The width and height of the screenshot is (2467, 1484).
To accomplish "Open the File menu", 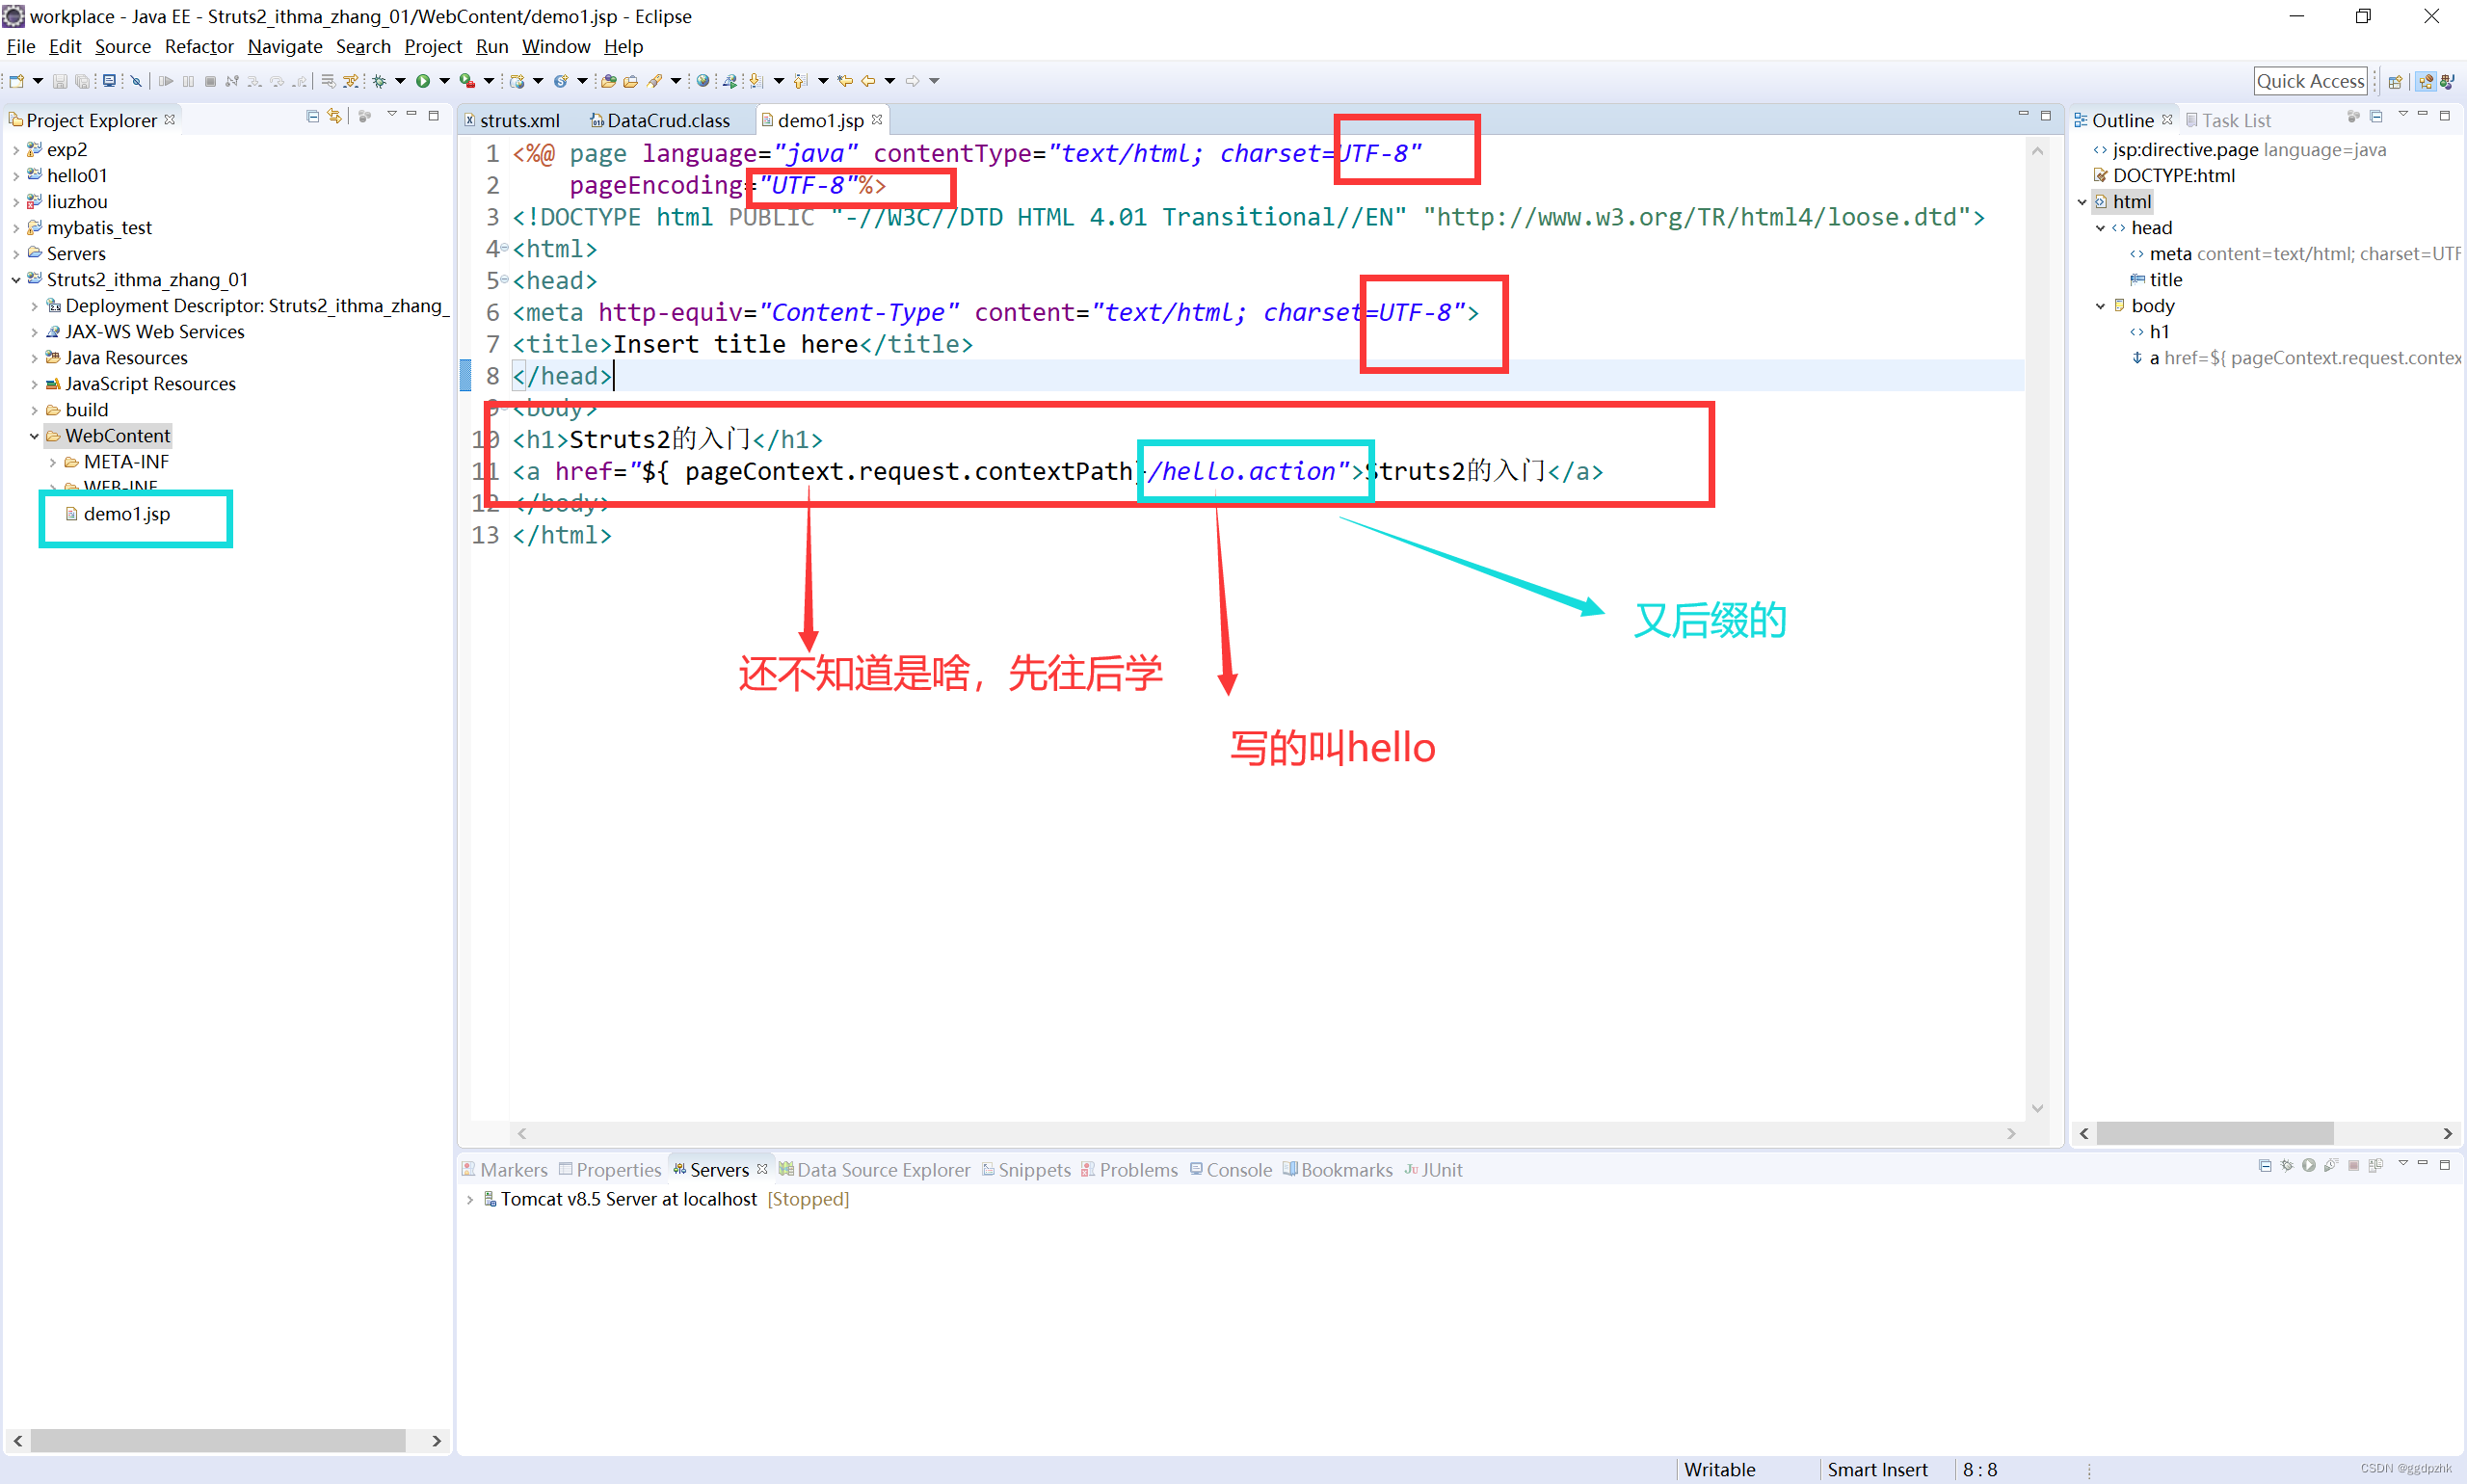I will point(20,46).
